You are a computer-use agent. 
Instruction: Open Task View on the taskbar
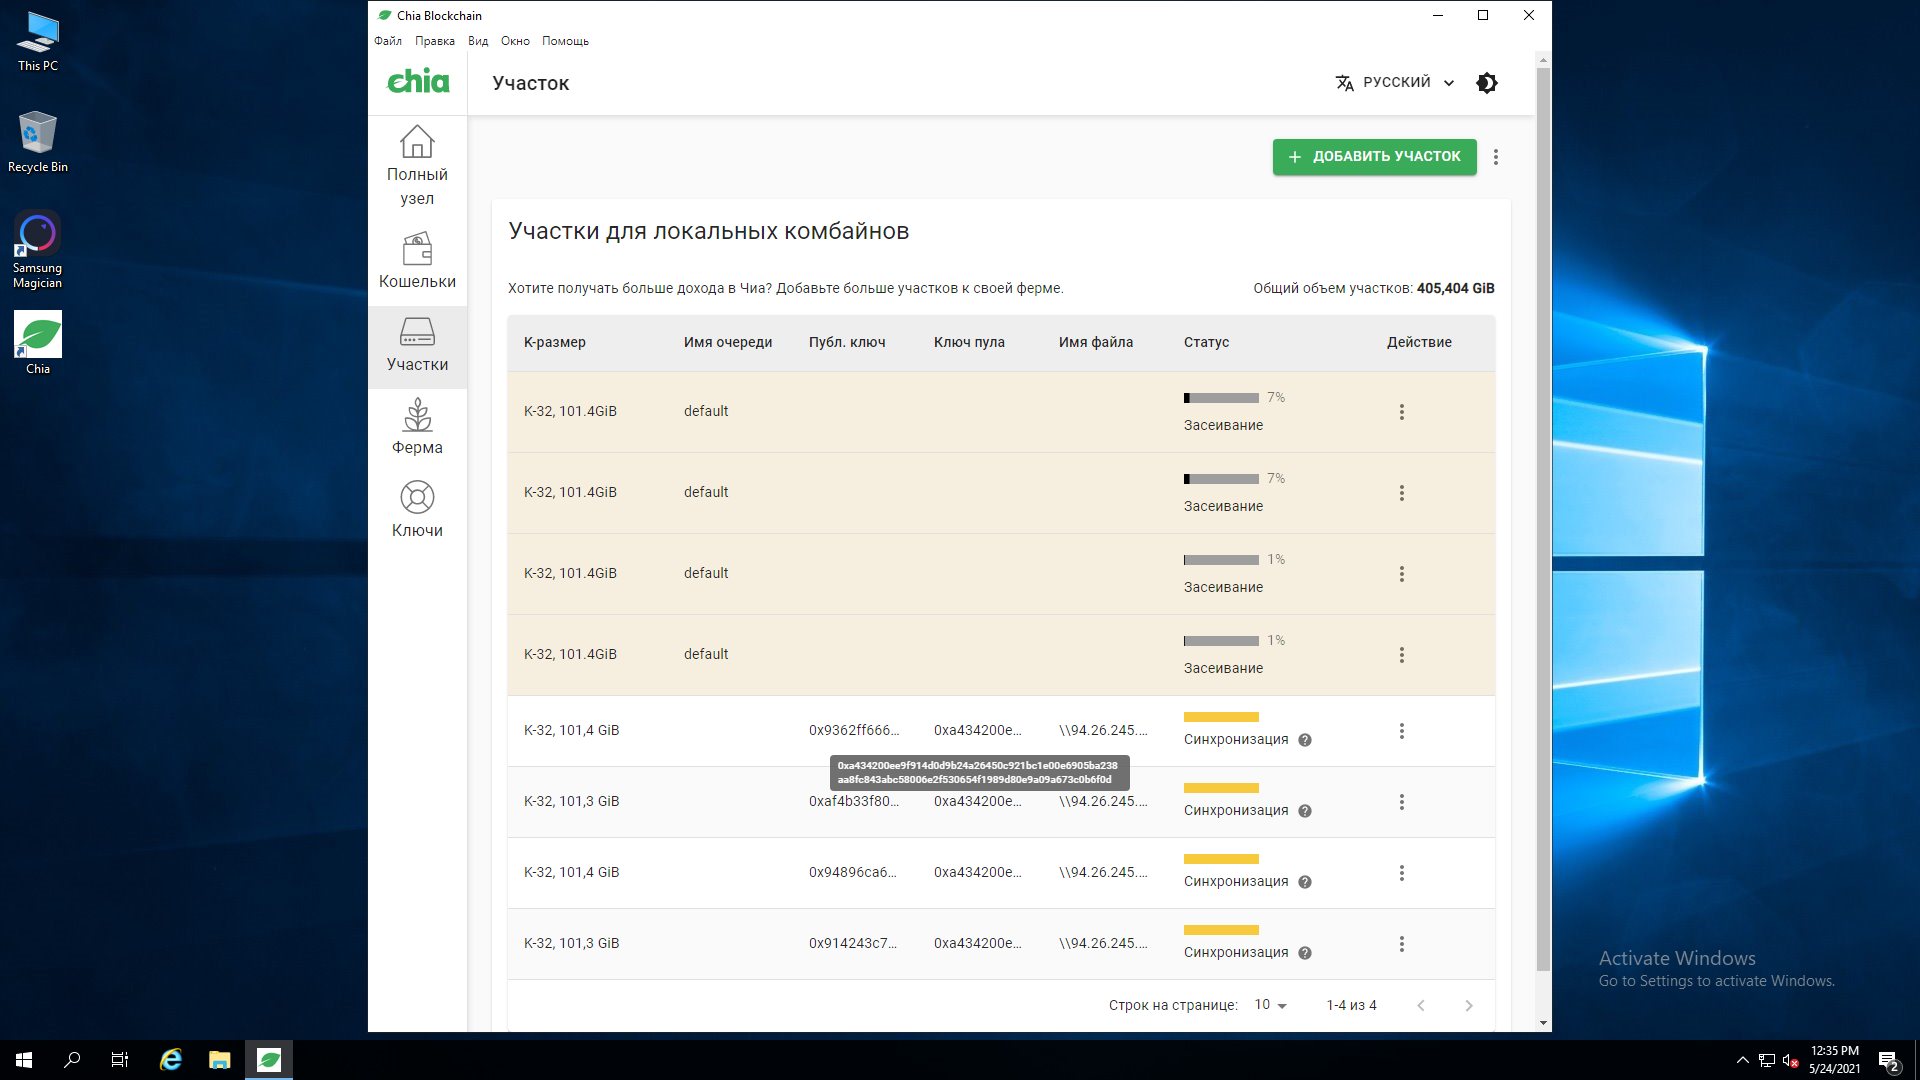click(x=120, y=1060)
